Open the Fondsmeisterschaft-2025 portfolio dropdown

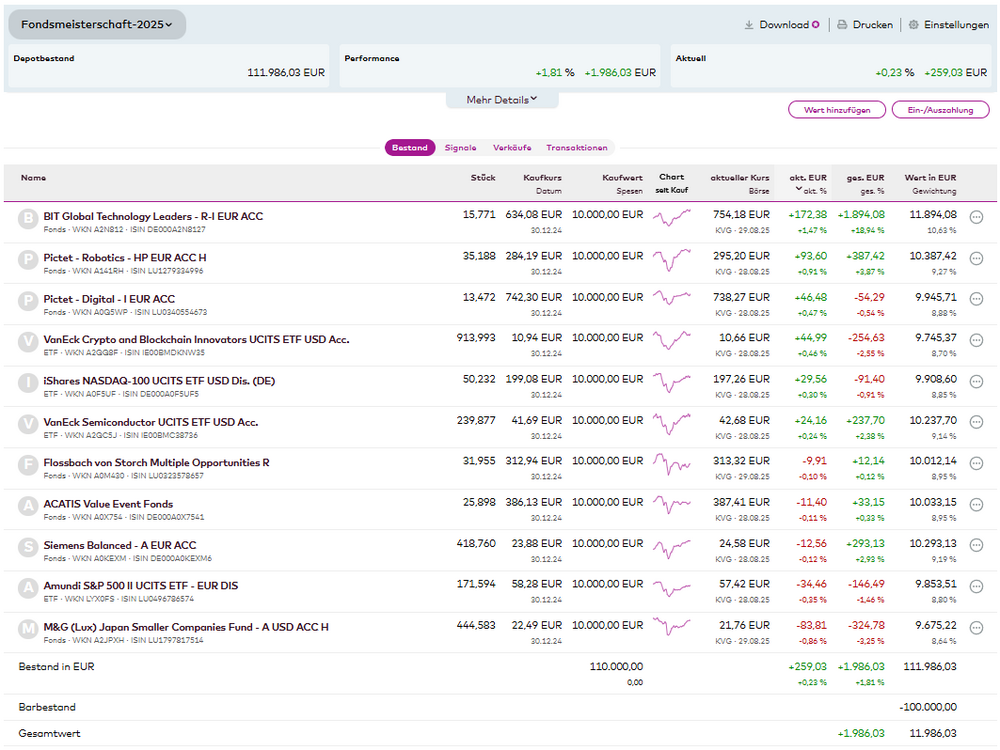click(97, 24)
